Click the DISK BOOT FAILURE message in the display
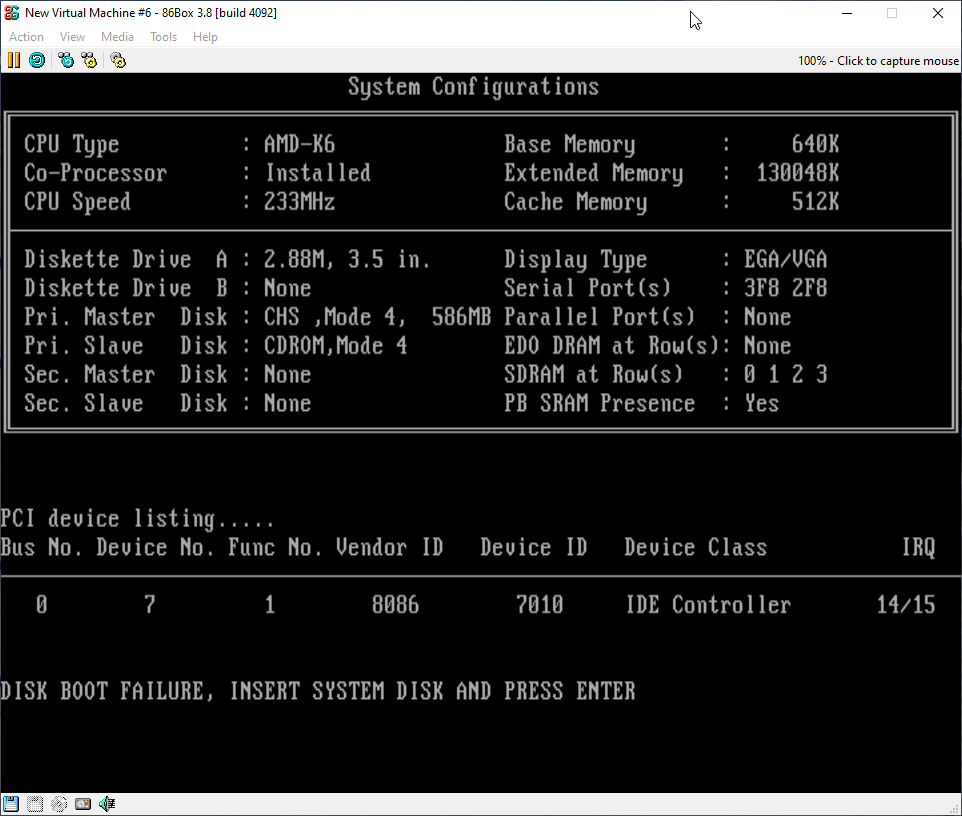Screen dimensions: 962x816 (x=318, y=691)
